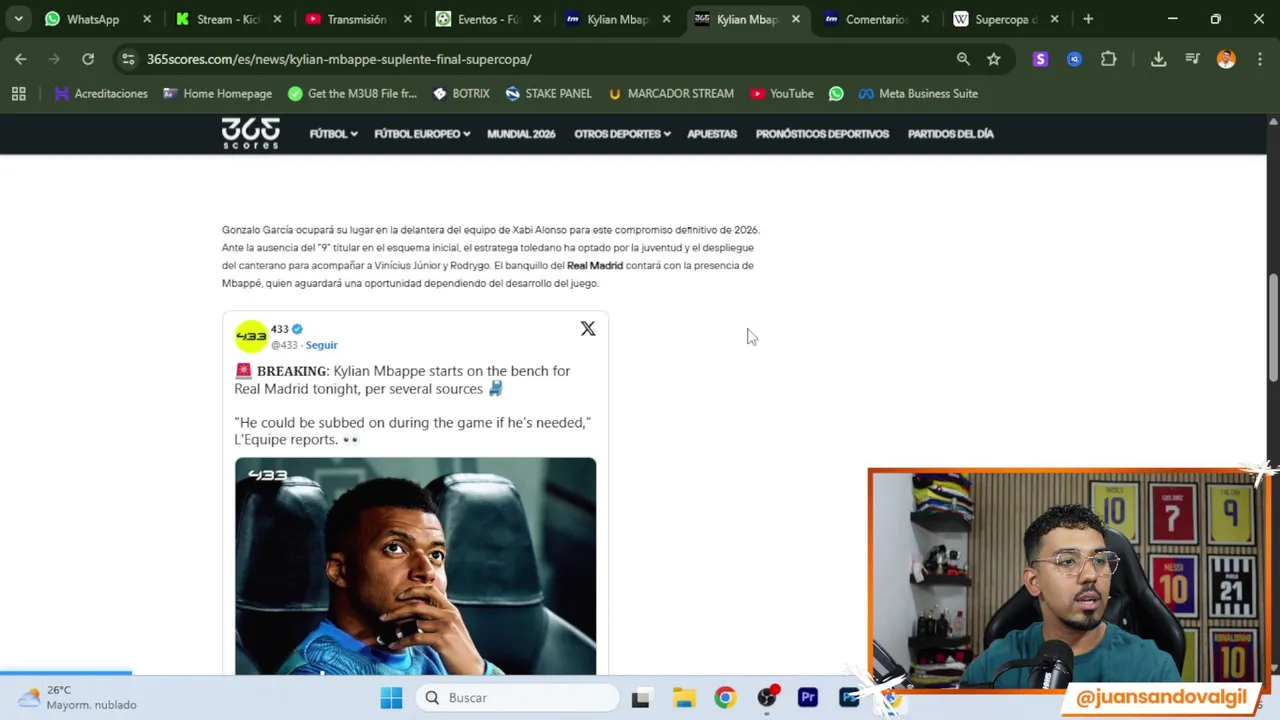Image resolution: width=1280 pixels, height=720 pixels.
Task: Expand the FÚTBOL EUROPEO menu
Action: click(x=422, y=134)
